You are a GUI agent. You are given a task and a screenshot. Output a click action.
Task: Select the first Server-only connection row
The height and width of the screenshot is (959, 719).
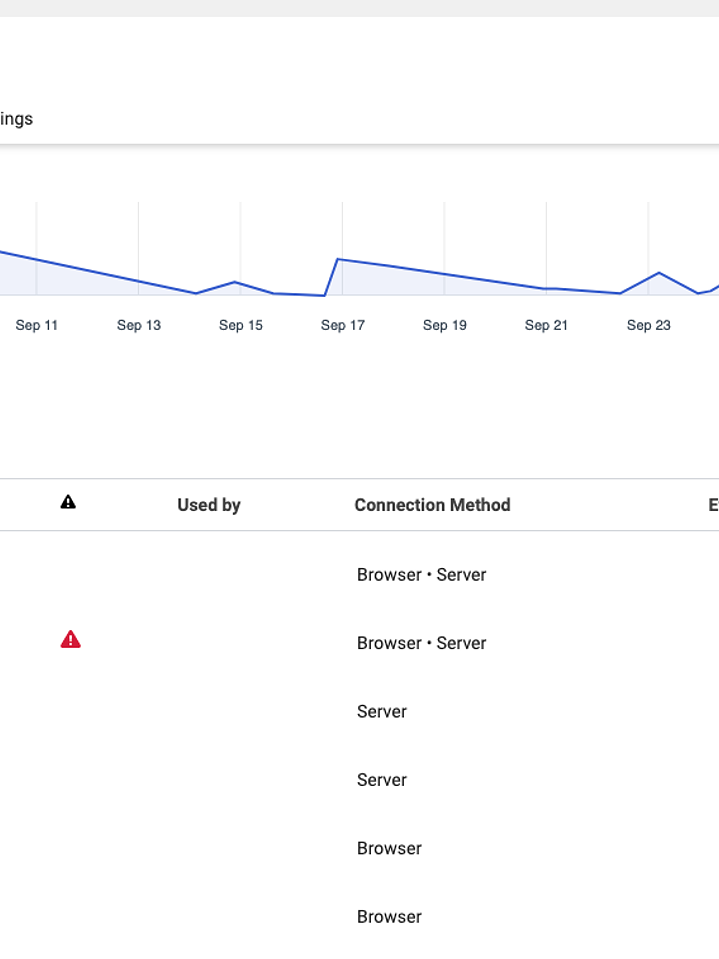[381, 712]
